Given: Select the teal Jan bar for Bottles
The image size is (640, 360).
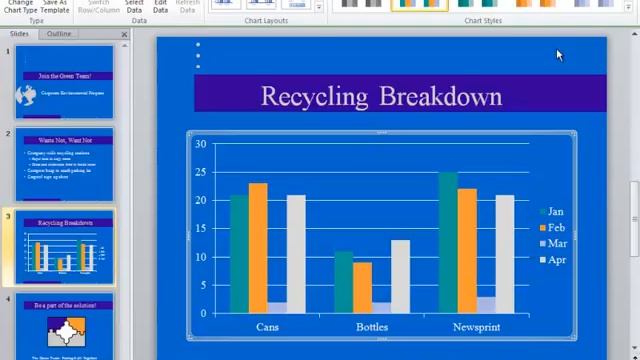Looking at the screenshot, I should [x=344, y=282].
